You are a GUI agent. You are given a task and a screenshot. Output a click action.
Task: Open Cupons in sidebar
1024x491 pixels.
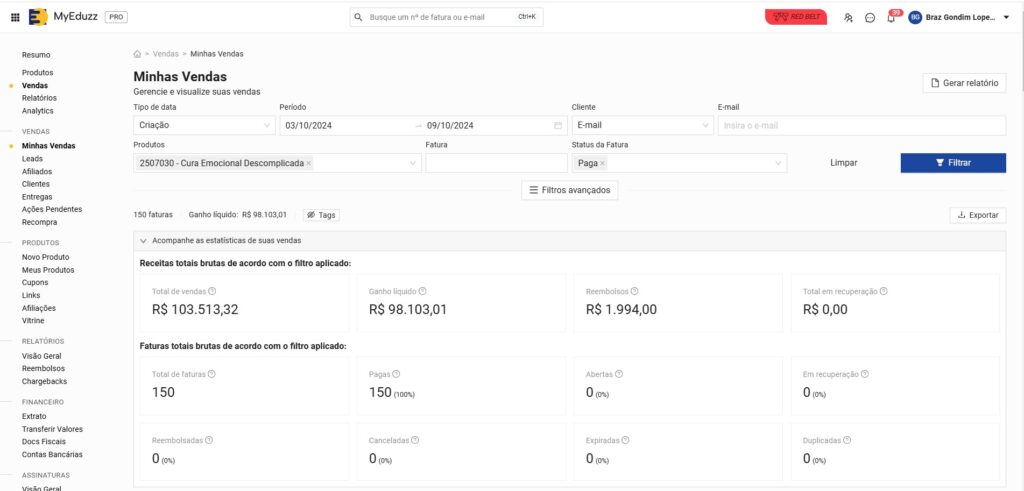tap(35, 283)
